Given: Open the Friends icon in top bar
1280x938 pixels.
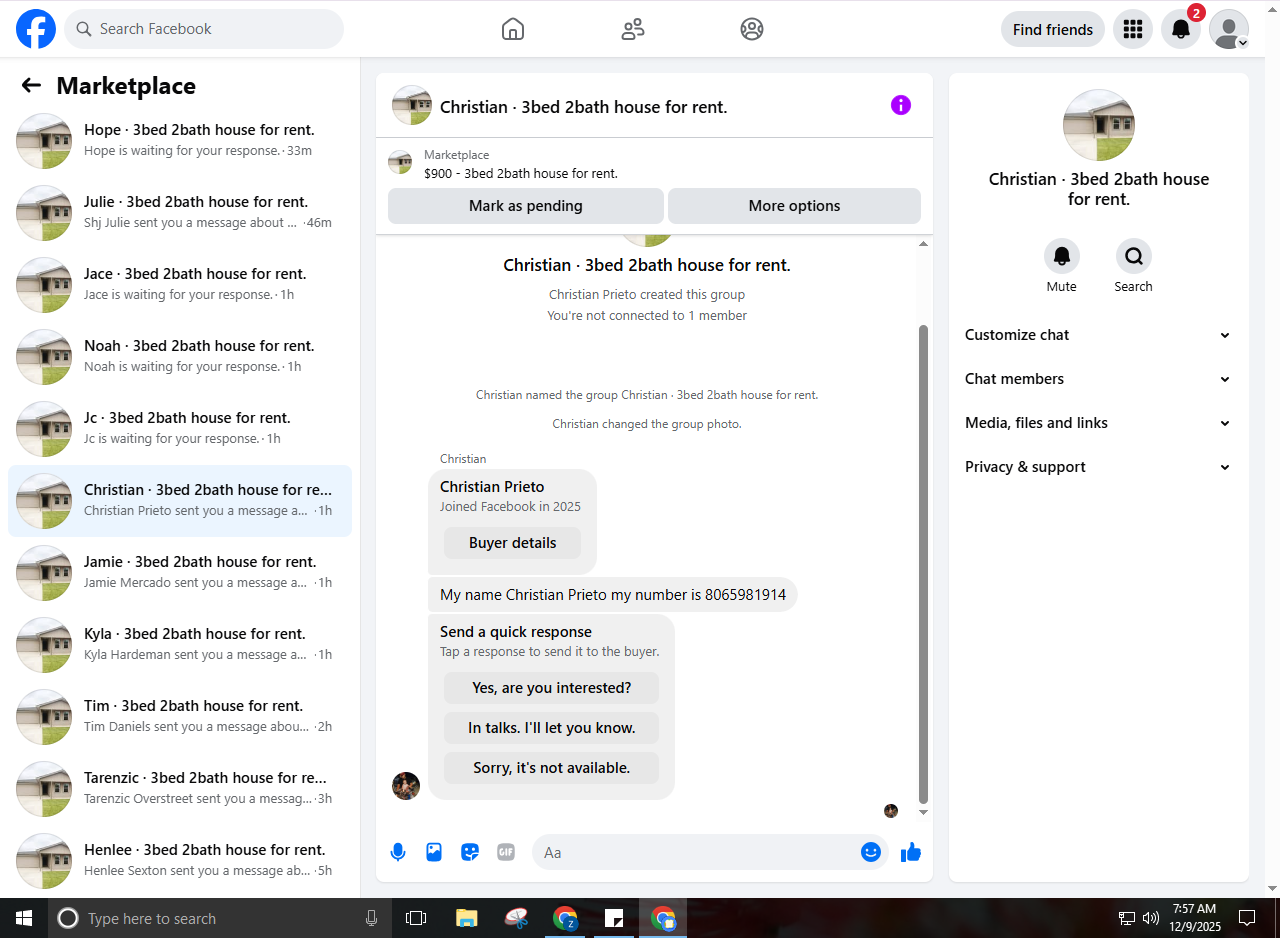Looking at the screenshot, I should click(x=633, y=29).
